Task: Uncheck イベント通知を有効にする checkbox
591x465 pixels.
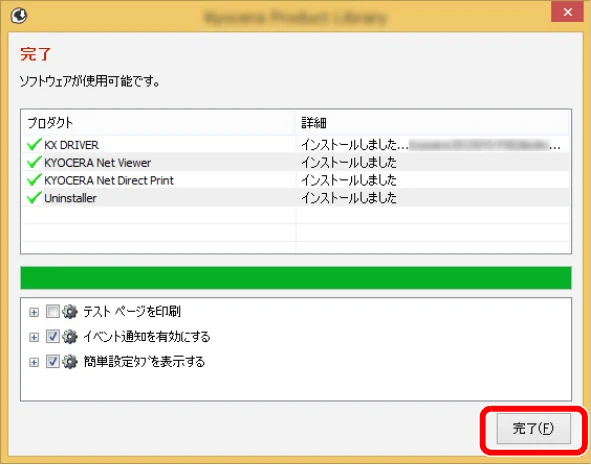Action: [x=52, y=337]
